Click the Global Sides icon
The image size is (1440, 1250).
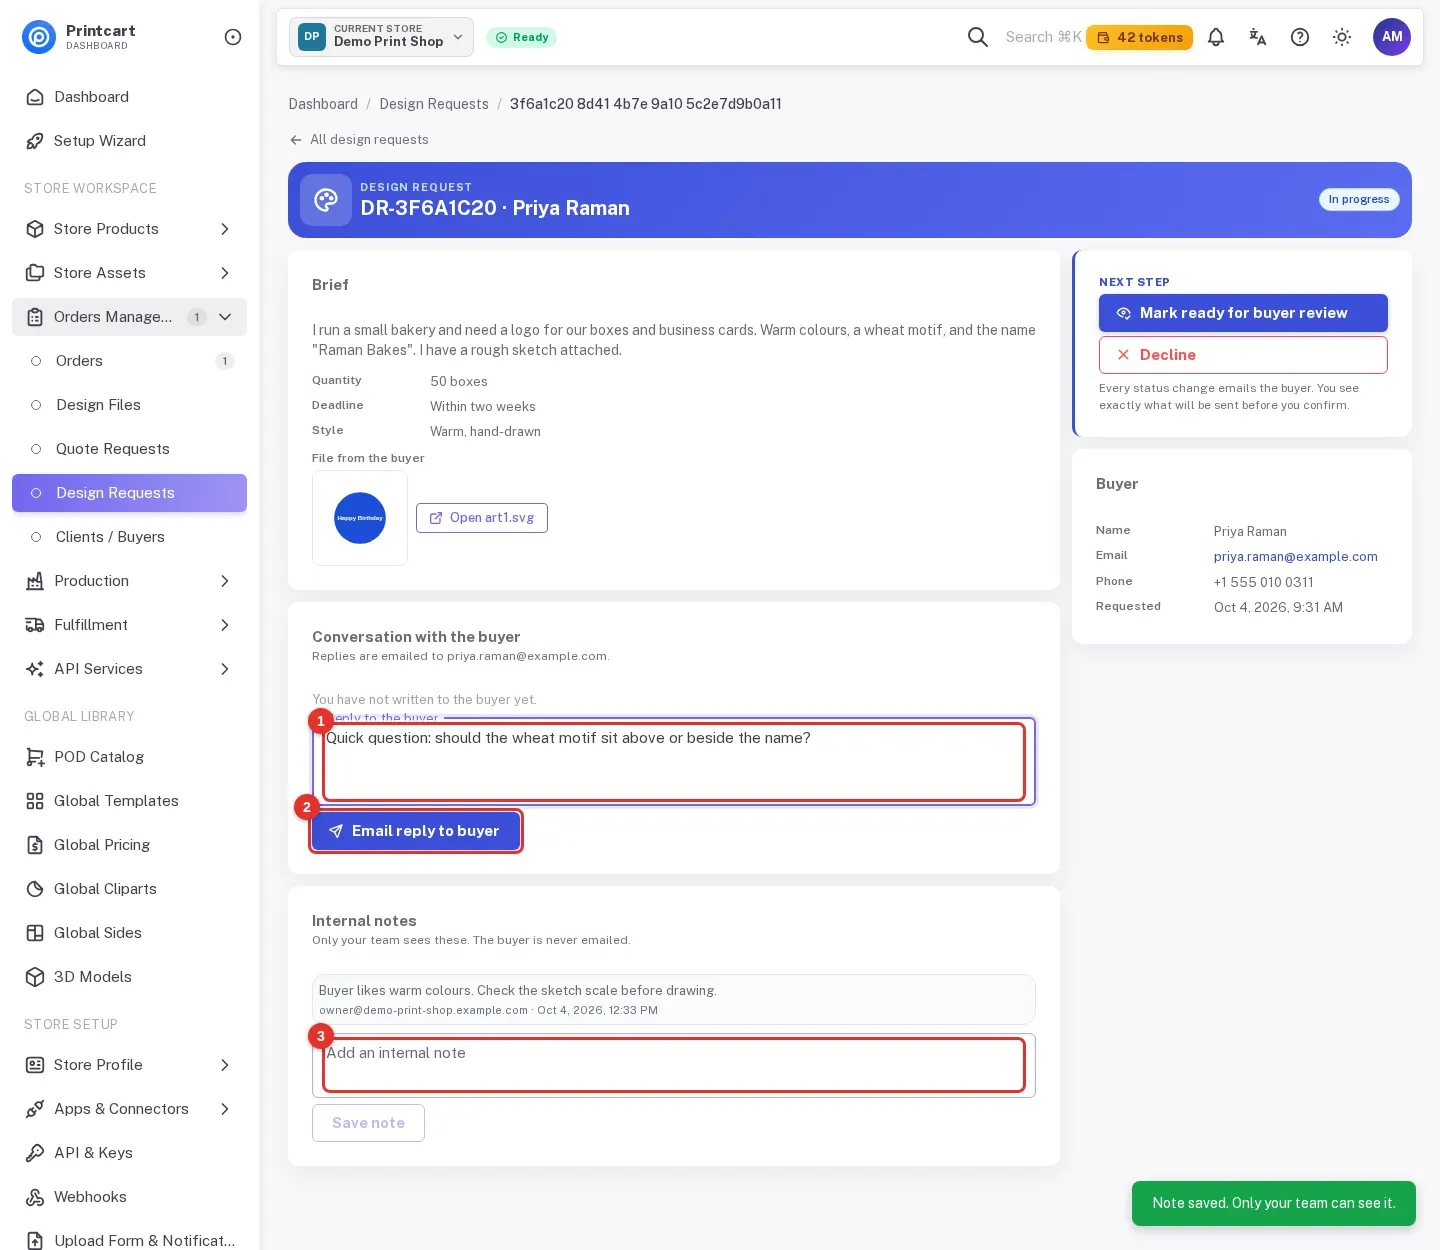pyautogui.click(x=35, y=933)
